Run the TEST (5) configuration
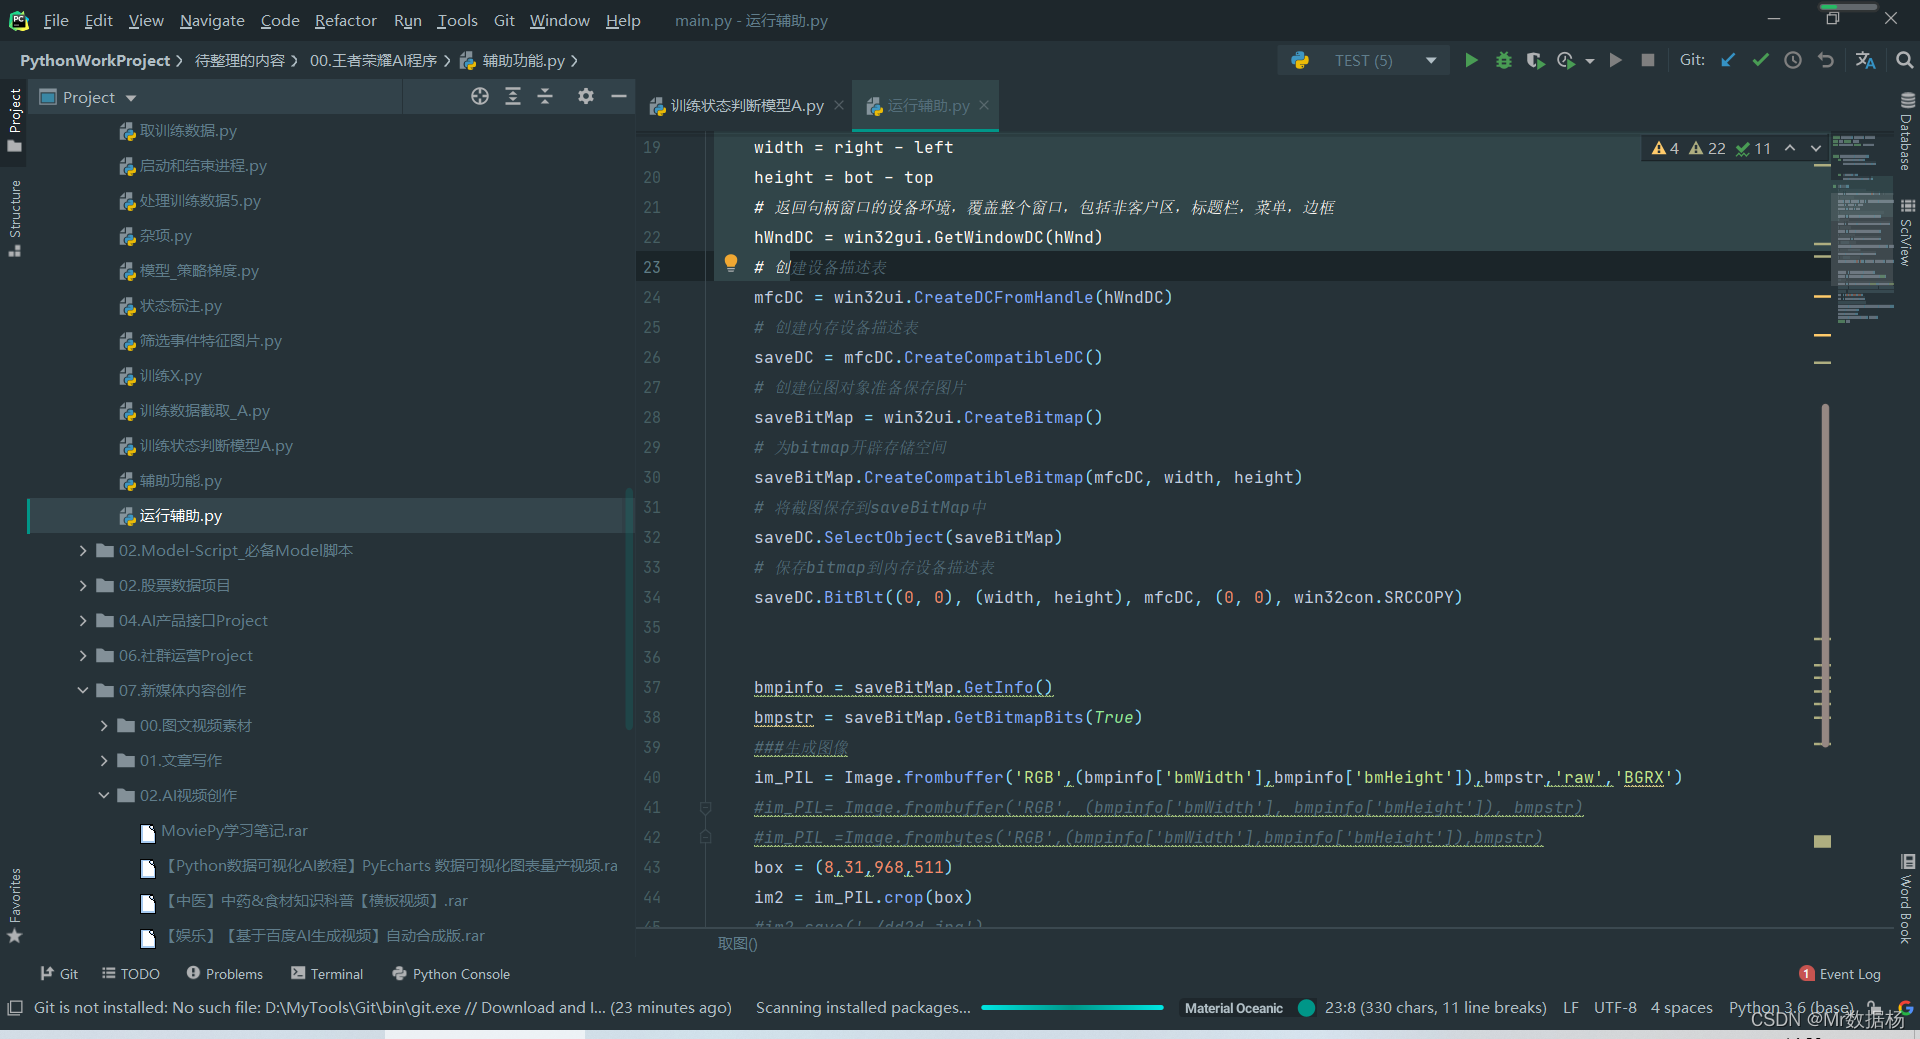This screenshot has width=1920, height=1039. coord(1471,60)
